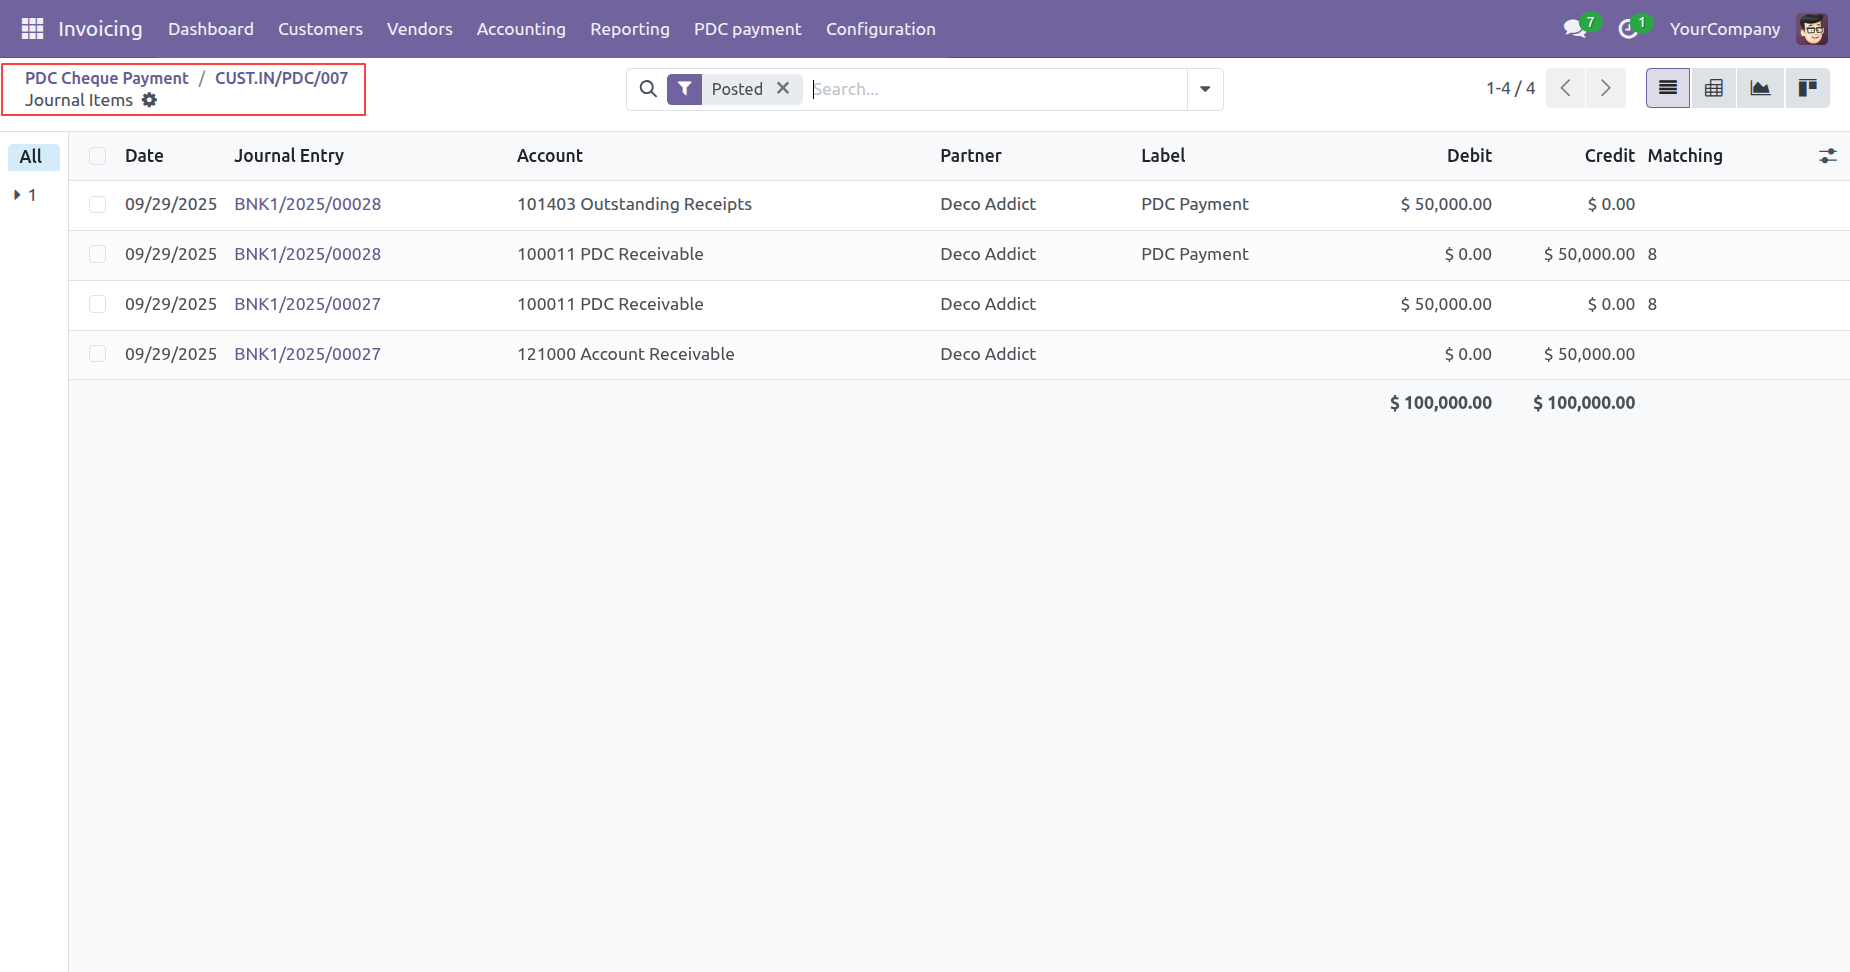The image size is (1850, 972).
Task: Open the PDC payment menu
Action: pos(747,29)
